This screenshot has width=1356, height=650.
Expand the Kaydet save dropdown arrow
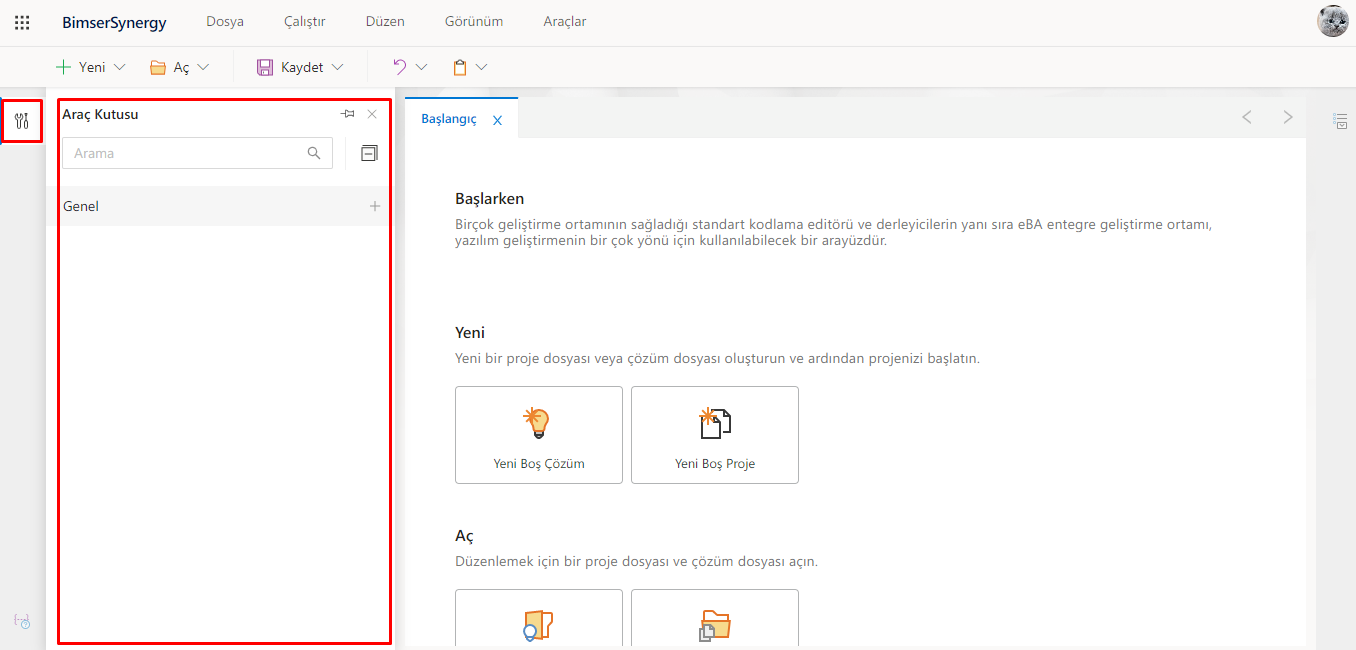337,67
